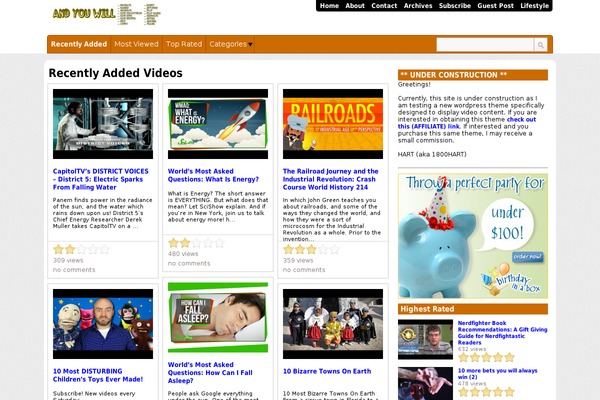Follow the check out this (AFFILIATE) link

467,123
